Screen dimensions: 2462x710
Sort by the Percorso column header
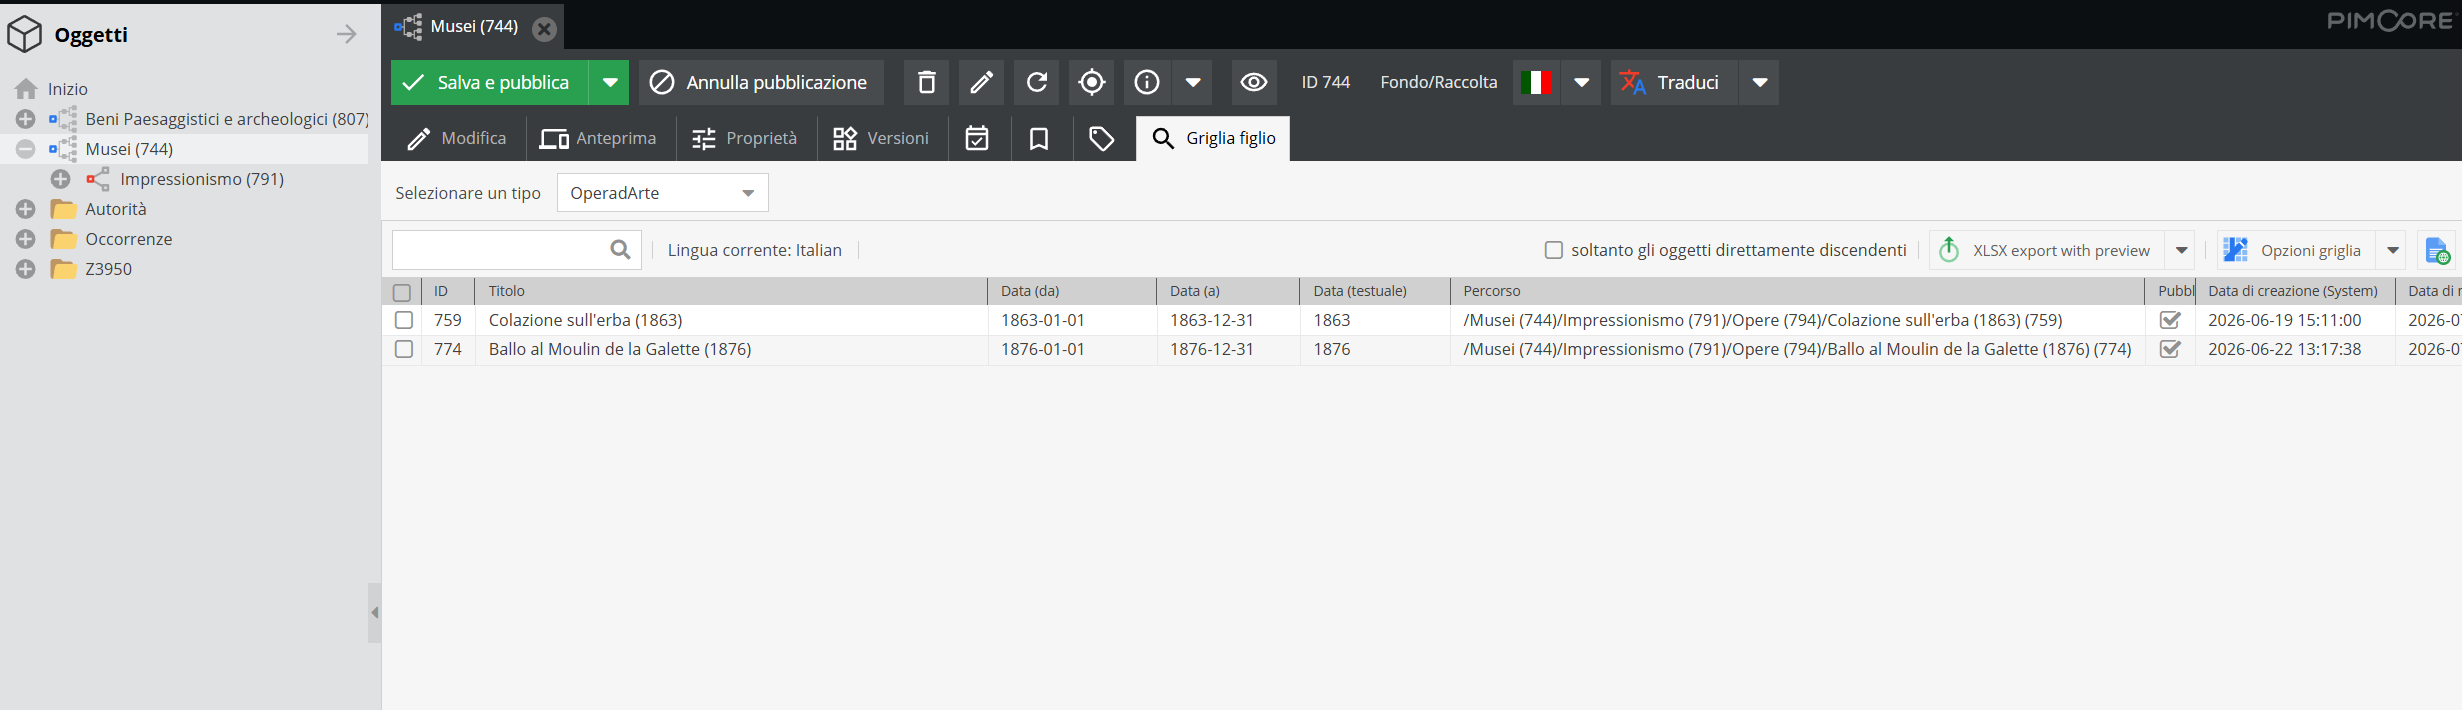point(1797,291)
